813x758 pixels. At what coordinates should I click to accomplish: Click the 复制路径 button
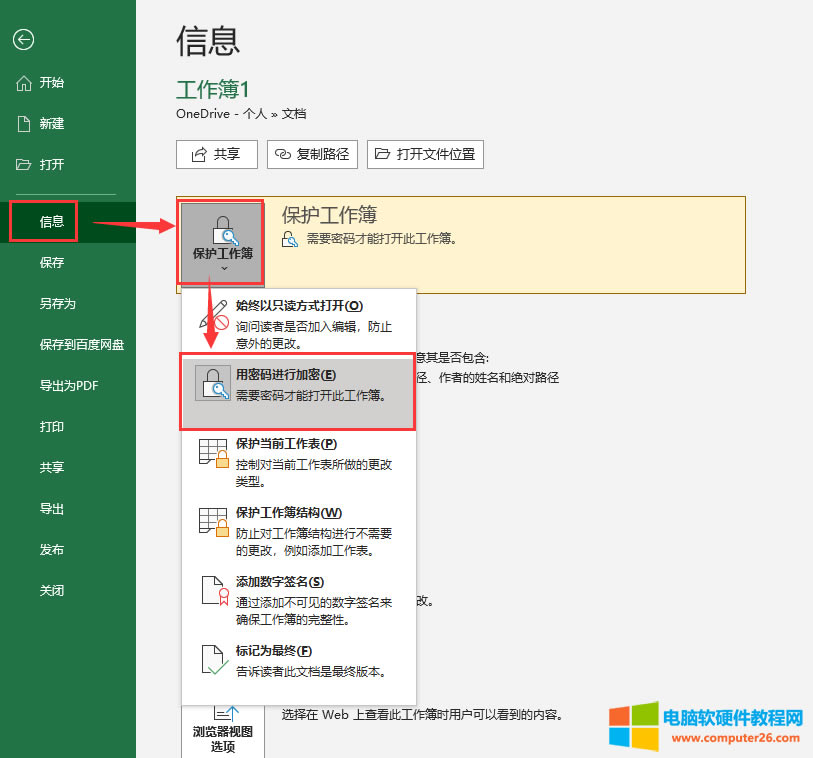tap(312, 154)
